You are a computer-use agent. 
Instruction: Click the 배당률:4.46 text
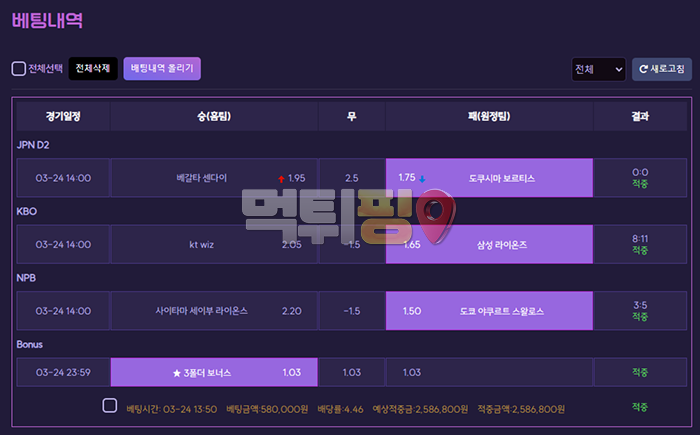click(340, 409)
